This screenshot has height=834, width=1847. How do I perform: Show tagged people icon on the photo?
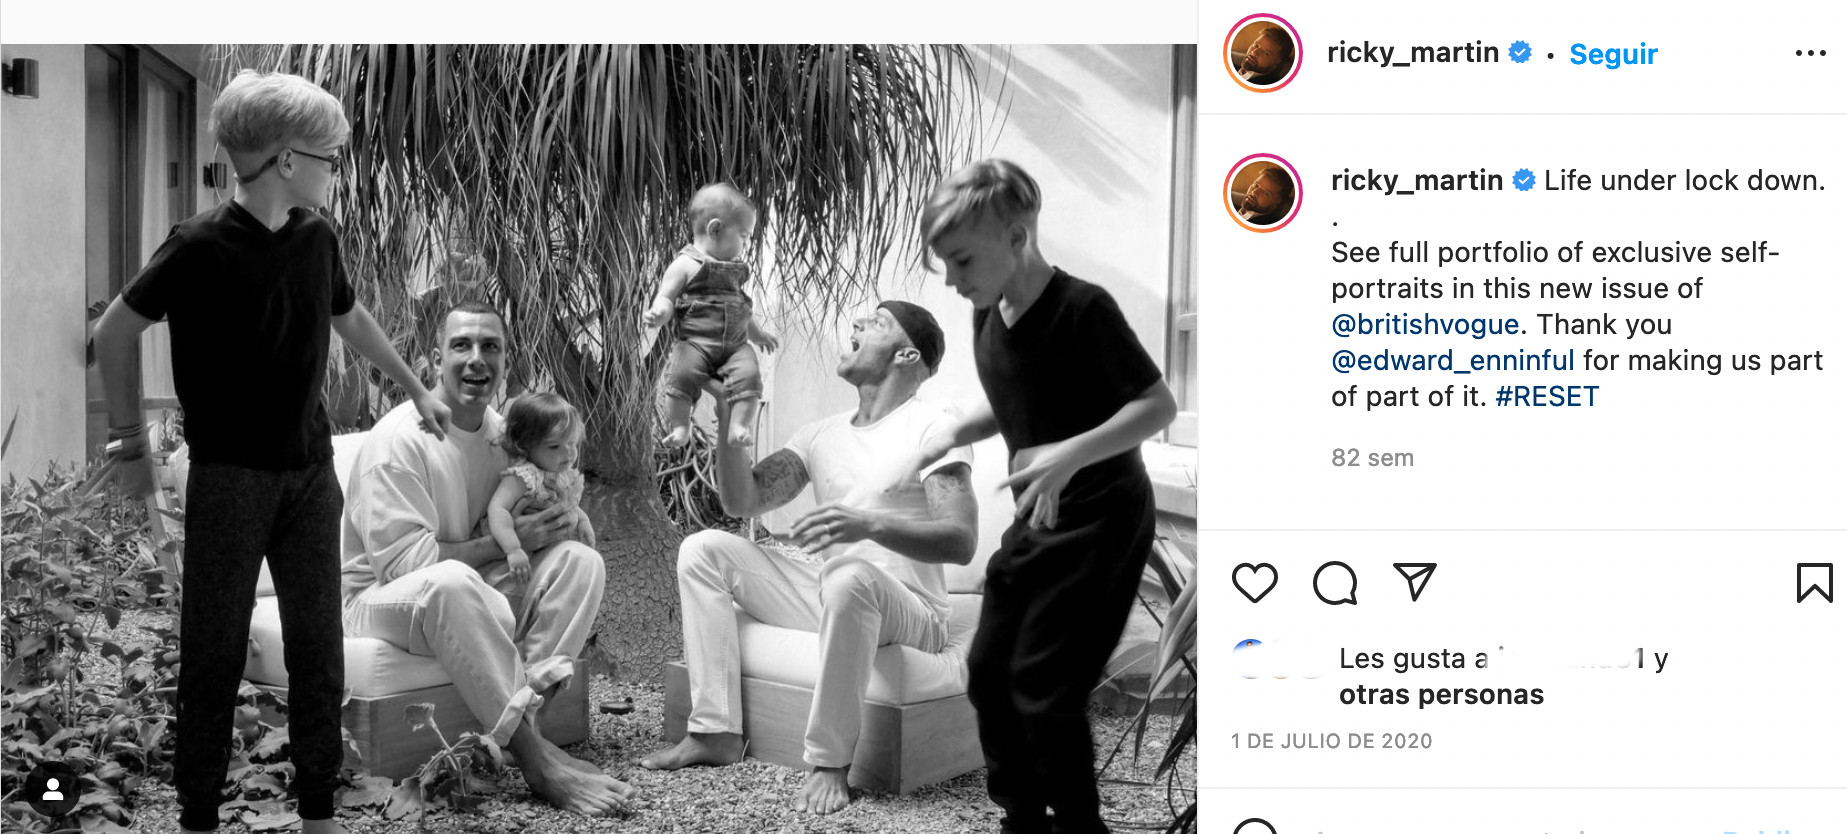53,790
